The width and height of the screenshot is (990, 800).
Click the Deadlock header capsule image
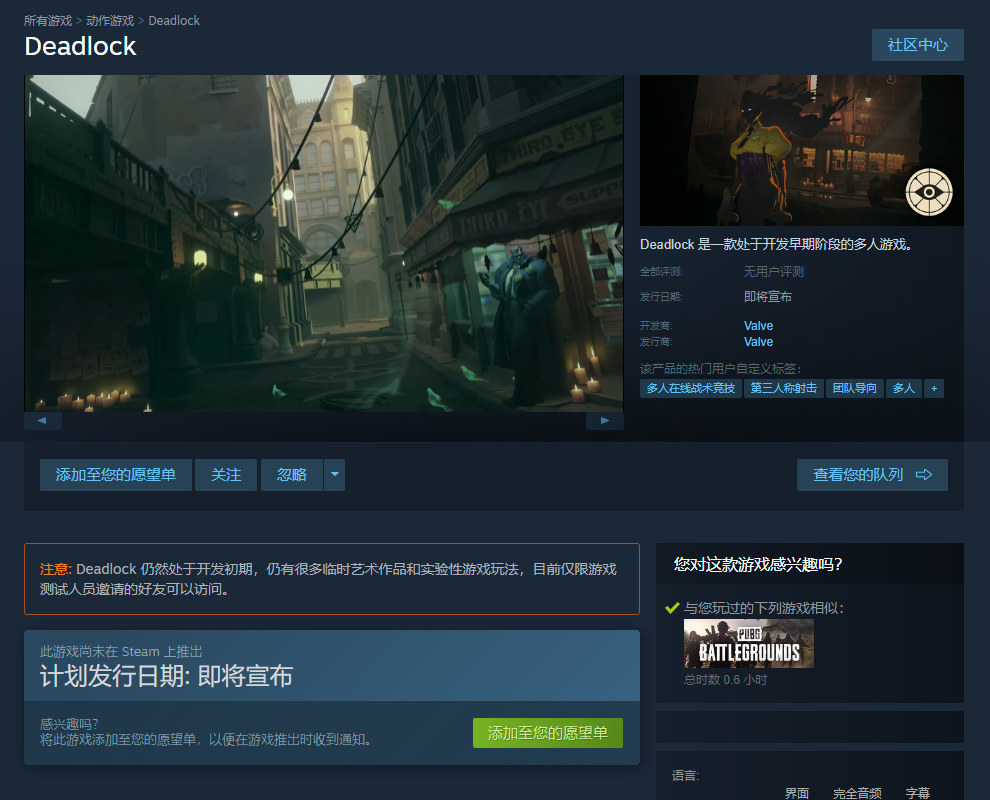tap(802, 150)
